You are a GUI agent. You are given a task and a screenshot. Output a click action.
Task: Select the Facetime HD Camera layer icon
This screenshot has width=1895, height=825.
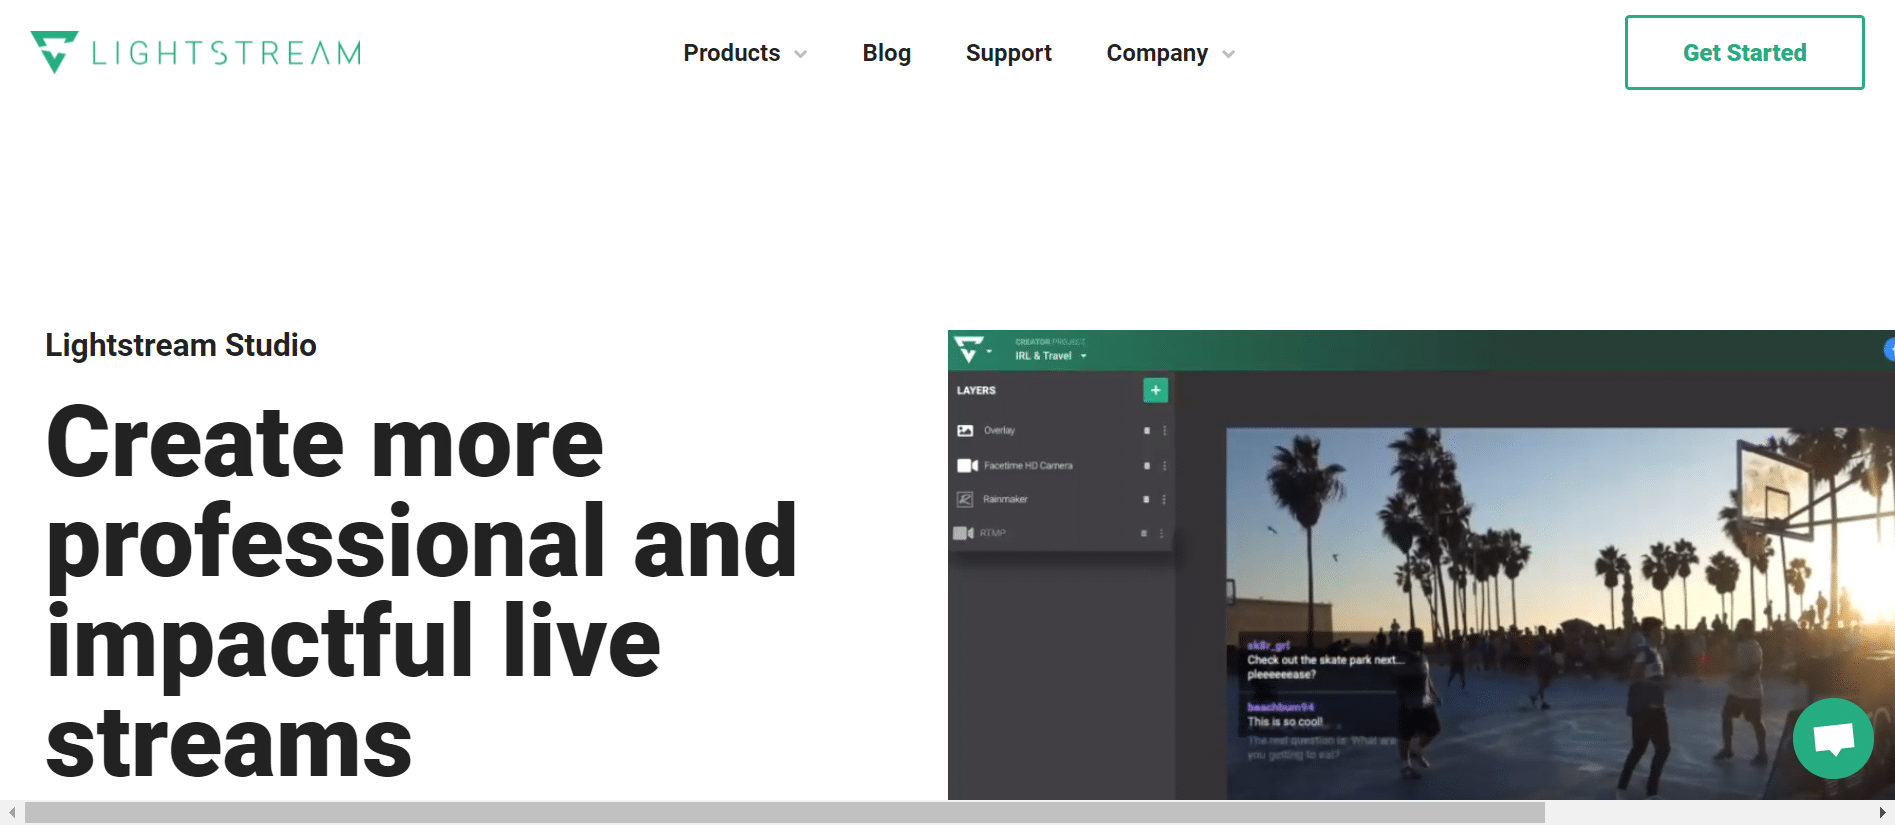coord(967,466)
